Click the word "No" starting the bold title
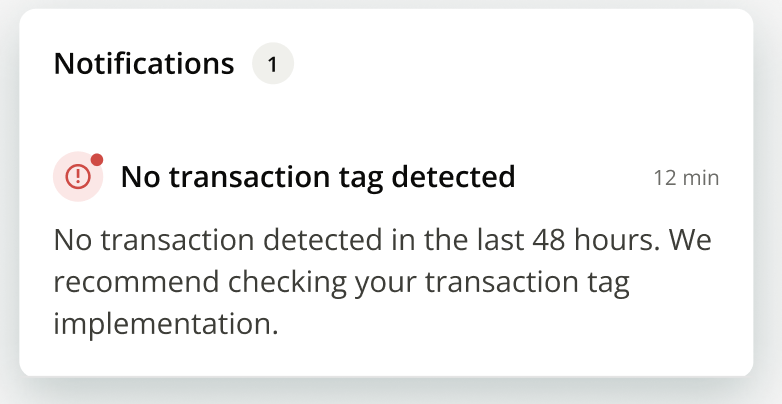The image size is (782, 404). (x=140, y=178)
